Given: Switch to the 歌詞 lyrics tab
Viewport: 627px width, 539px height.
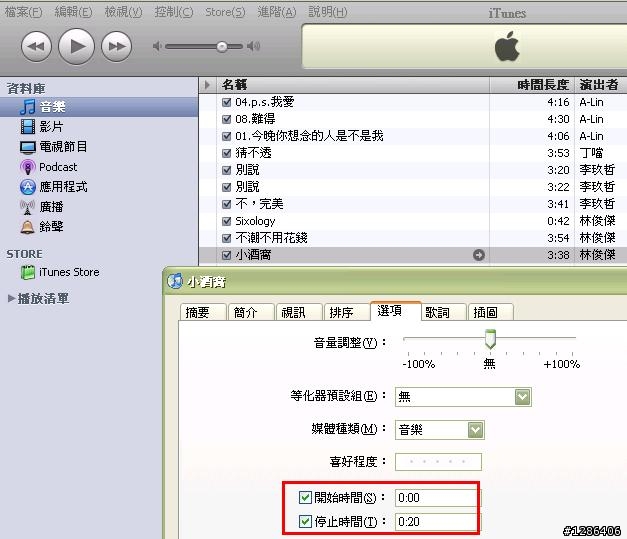Looking at the screenshot, I should pyautogui.click(x=444, y=312).
